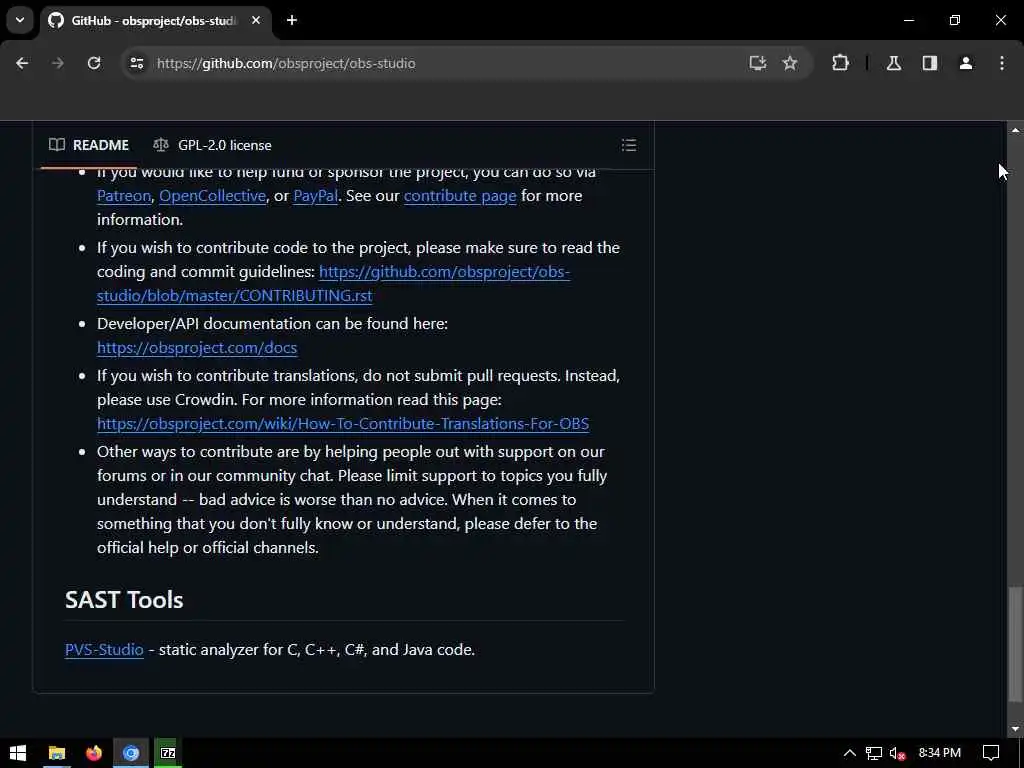Open Chrome Labs flask icon
Screen dimensions: 1024x768
pyautogui.click(x=894, y=63)
